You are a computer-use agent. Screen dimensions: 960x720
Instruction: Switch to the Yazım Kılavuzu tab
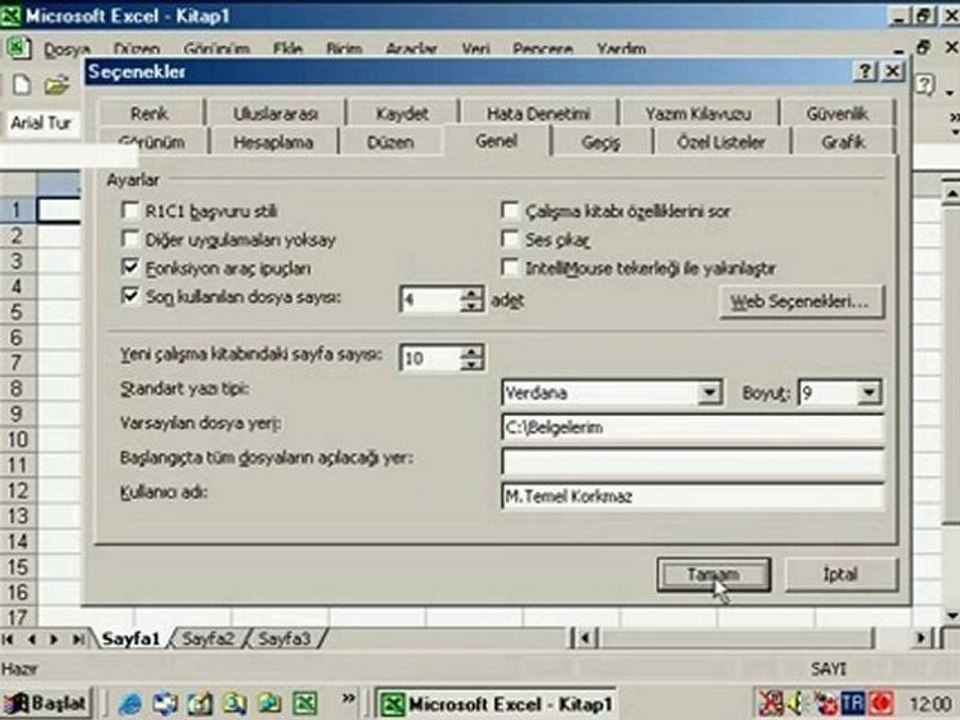click(x=698, y=113)
